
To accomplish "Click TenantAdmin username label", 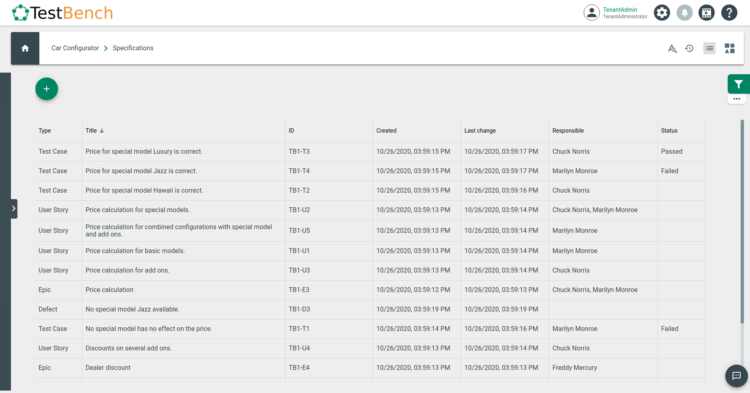I will point(619,10).
